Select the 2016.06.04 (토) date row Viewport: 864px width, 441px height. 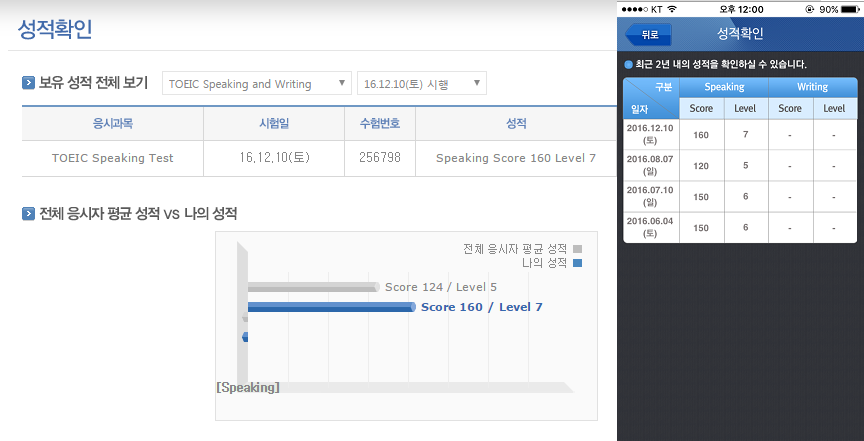[740, 228]
